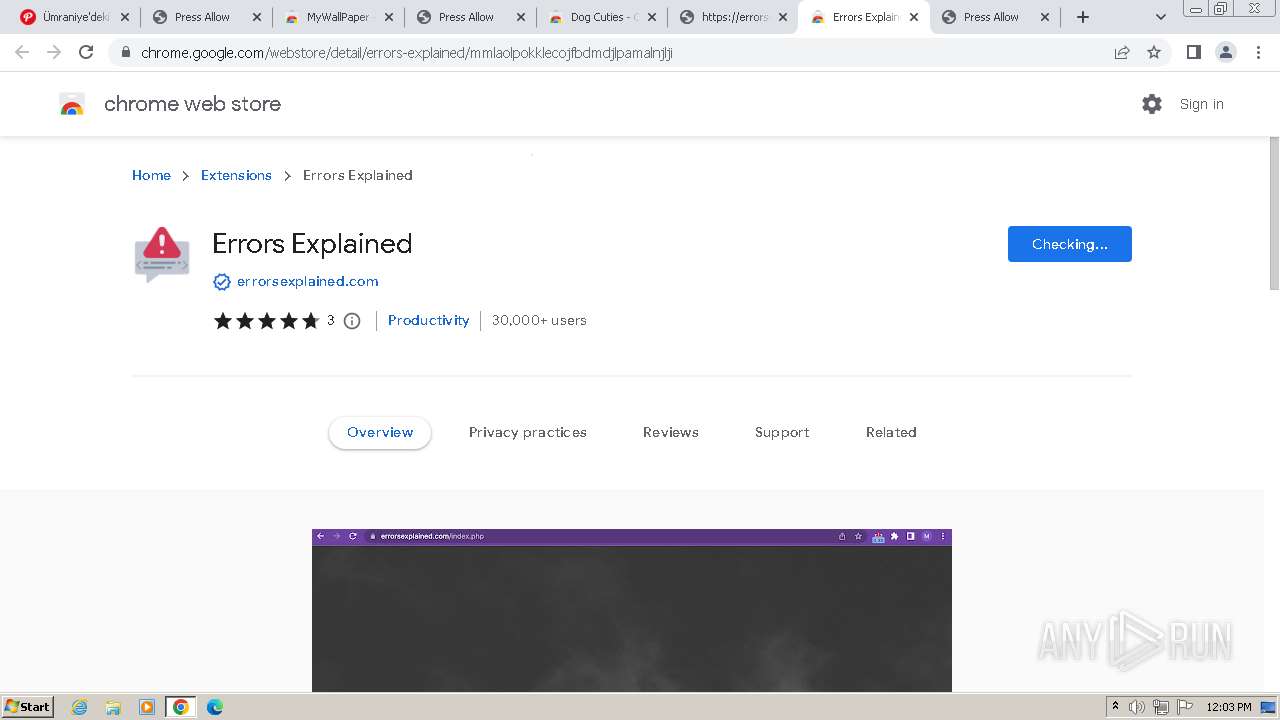Close the MyWallPaper tab
1280x720 pixels.
[389, 17]
